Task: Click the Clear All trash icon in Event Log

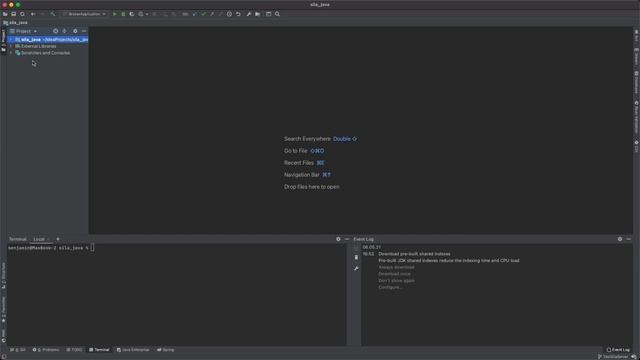Action: 356,258
